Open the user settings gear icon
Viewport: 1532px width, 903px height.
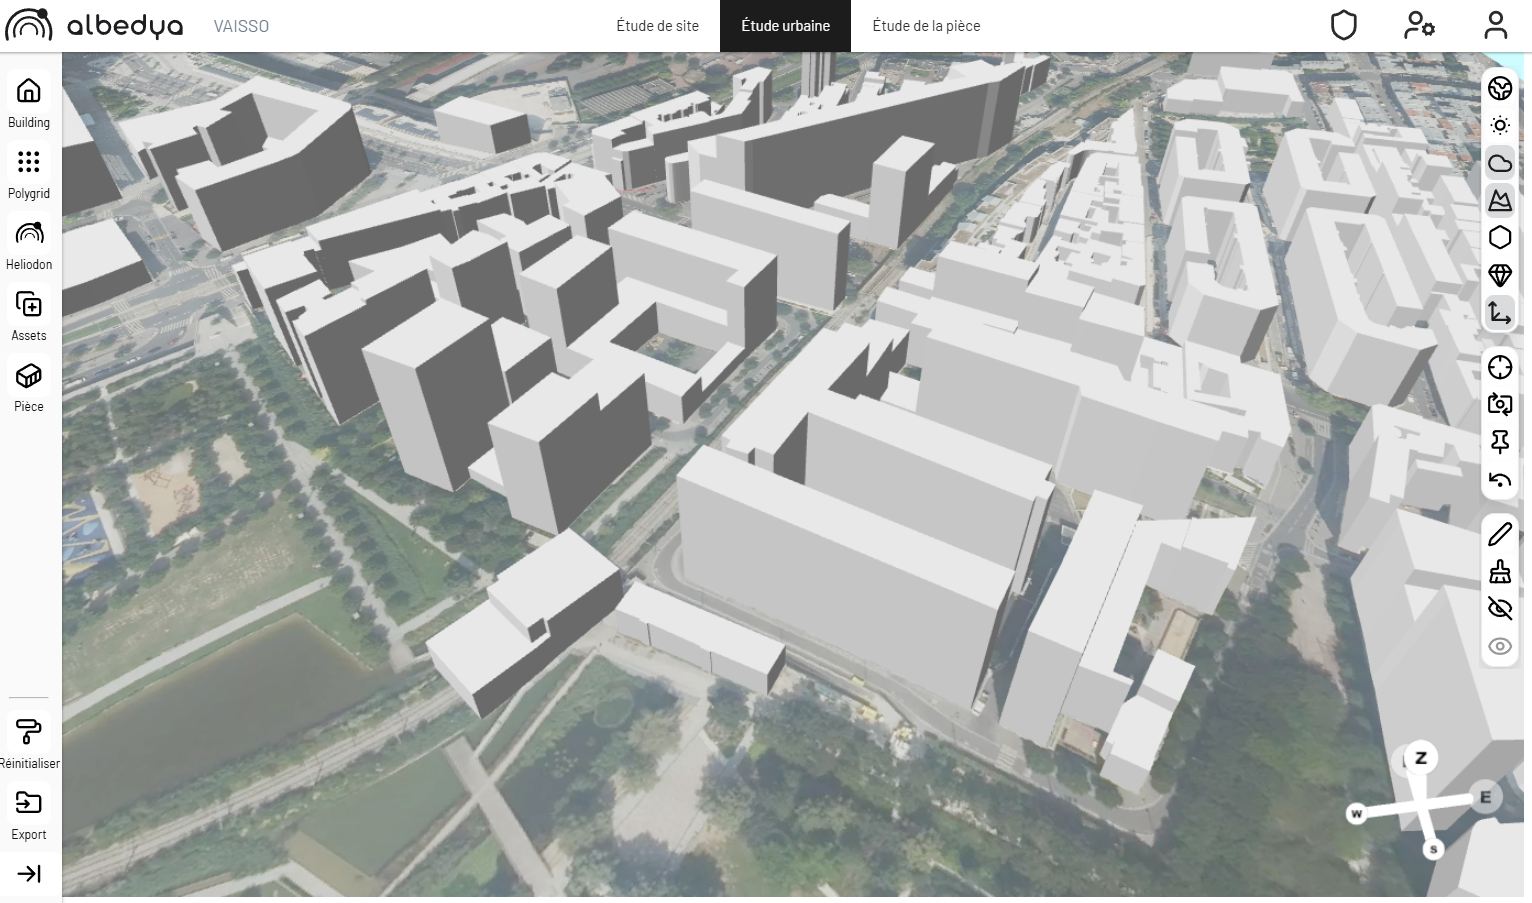pyautogui.click(x=1419, y=25)
